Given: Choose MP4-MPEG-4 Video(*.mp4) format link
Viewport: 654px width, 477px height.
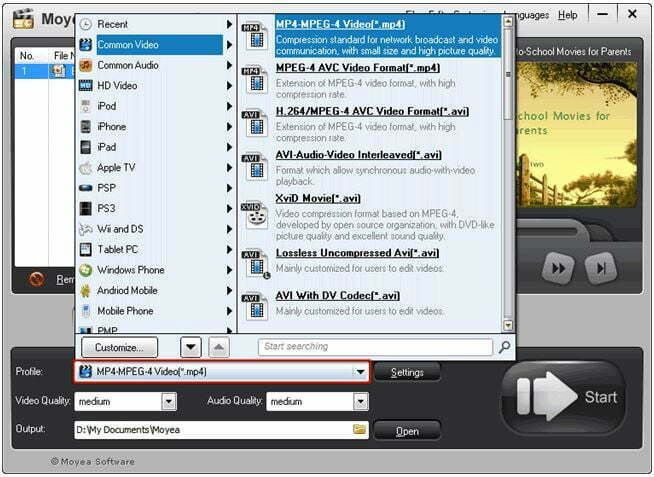Looking at the screenshot, I should [340, 24].
